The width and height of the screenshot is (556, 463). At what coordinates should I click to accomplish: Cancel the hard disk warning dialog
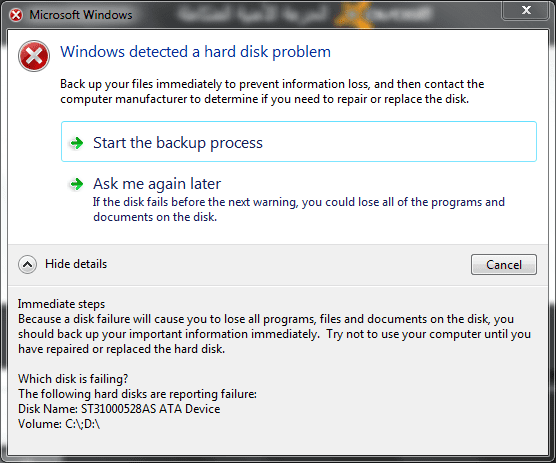[x=504, y=264]
